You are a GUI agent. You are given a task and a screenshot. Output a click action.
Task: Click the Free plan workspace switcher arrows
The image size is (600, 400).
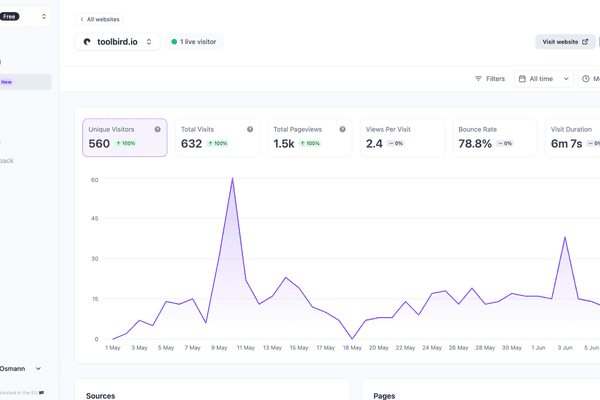coord(44,16)
